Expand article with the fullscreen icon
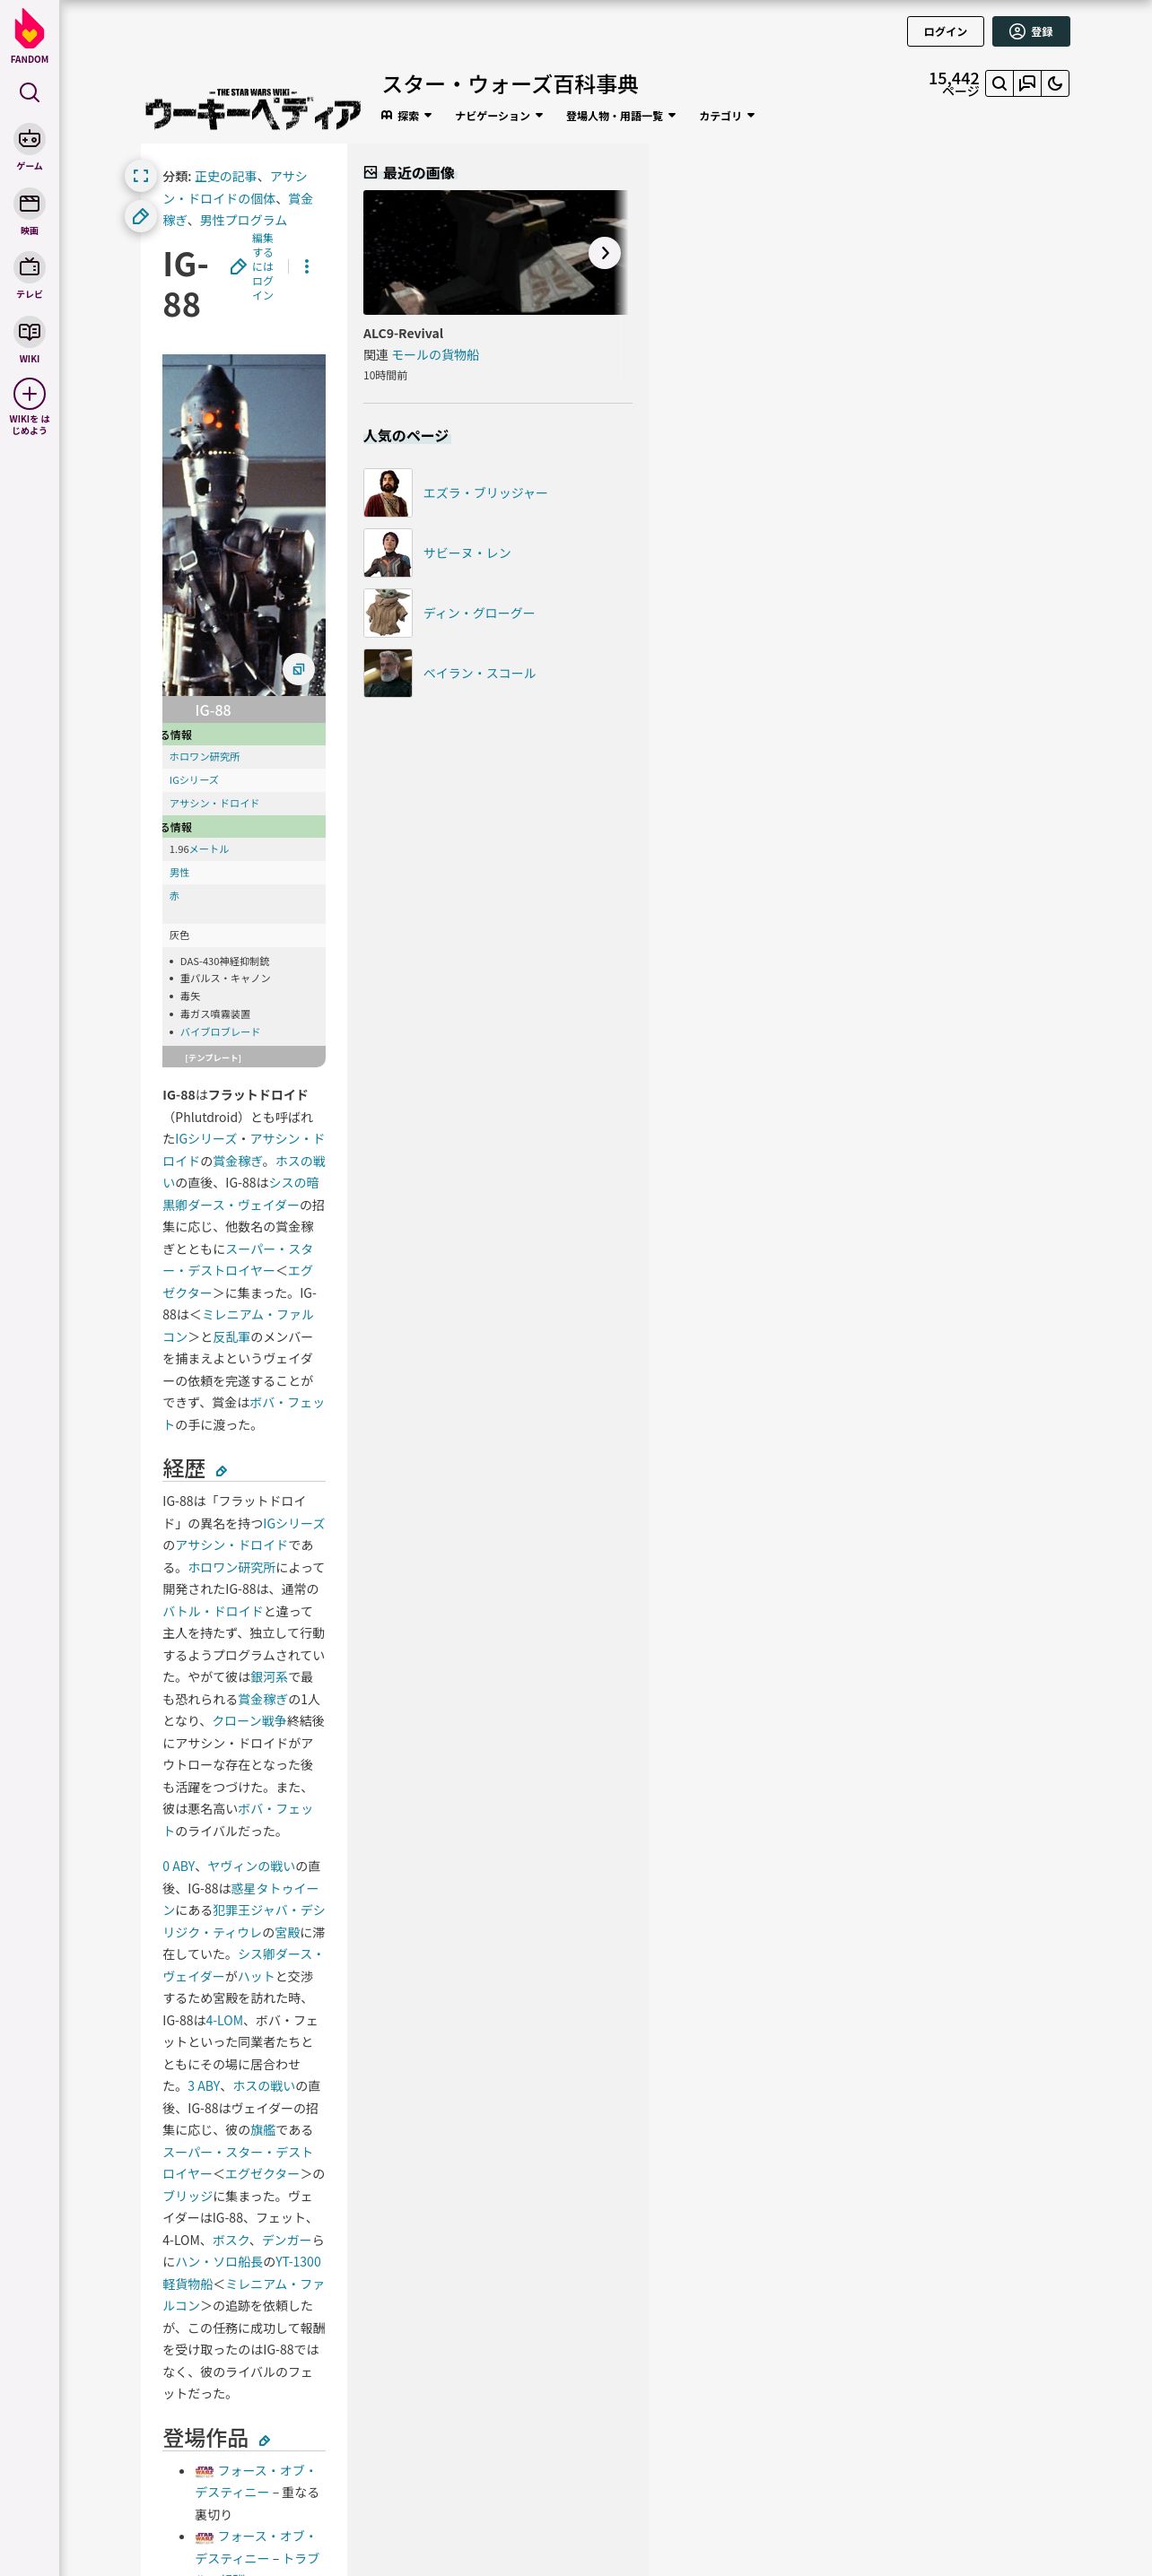Viewport: 1152px width, 2576px height. (141, 176)
